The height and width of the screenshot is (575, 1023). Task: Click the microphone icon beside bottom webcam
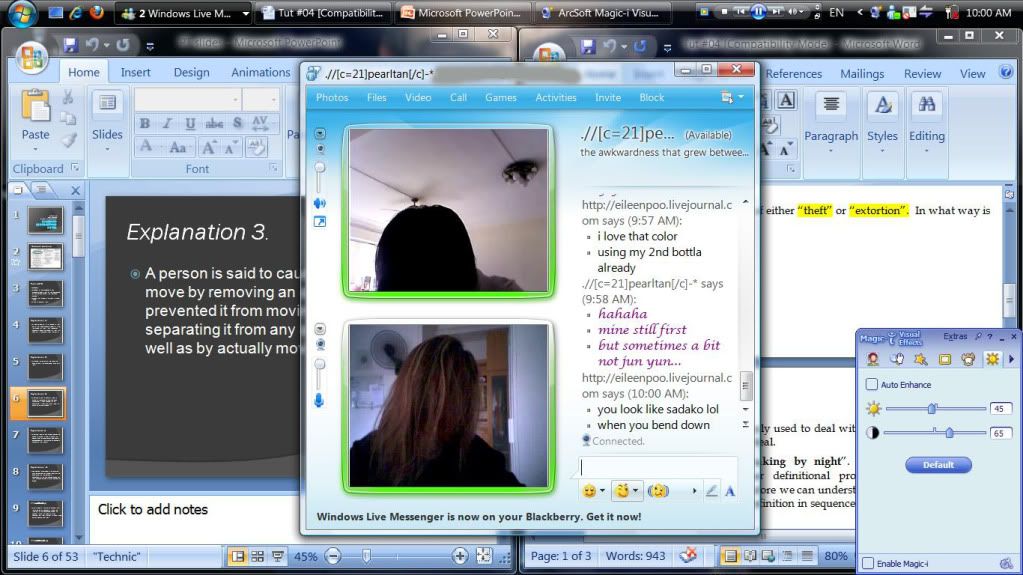point(319,400)
